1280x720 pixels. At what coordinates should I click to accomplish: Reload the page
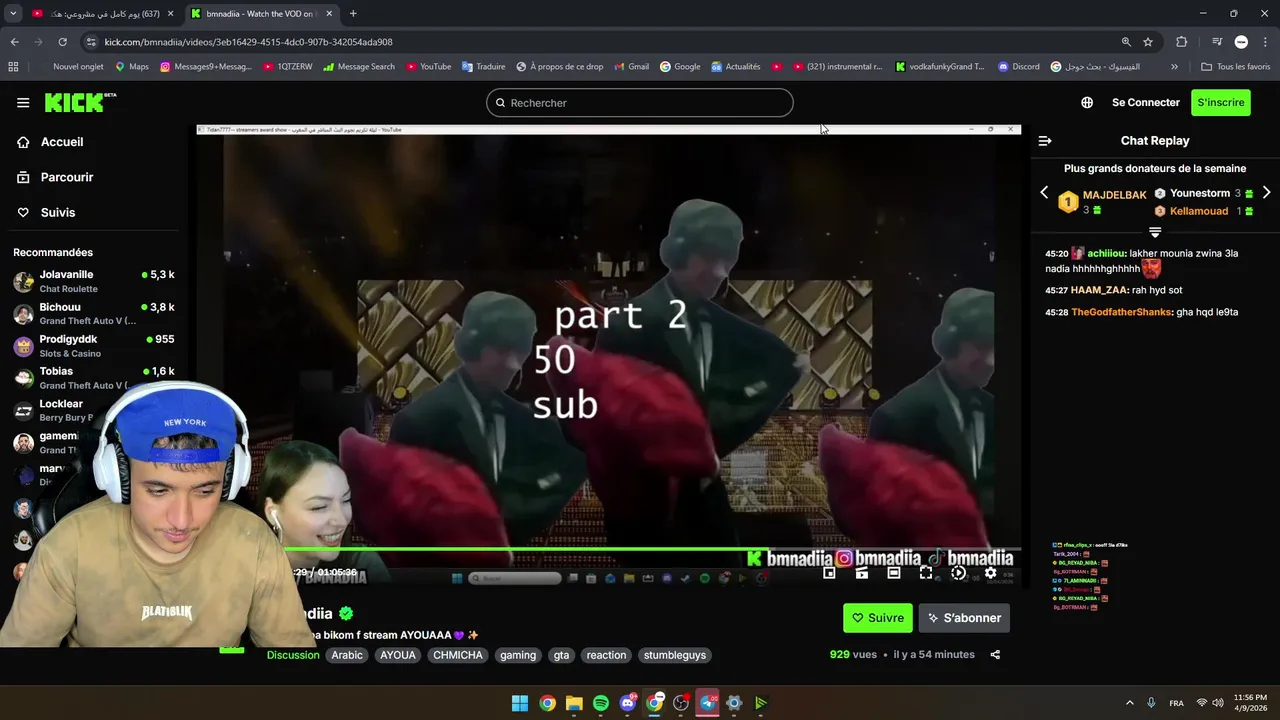(62, 42)
